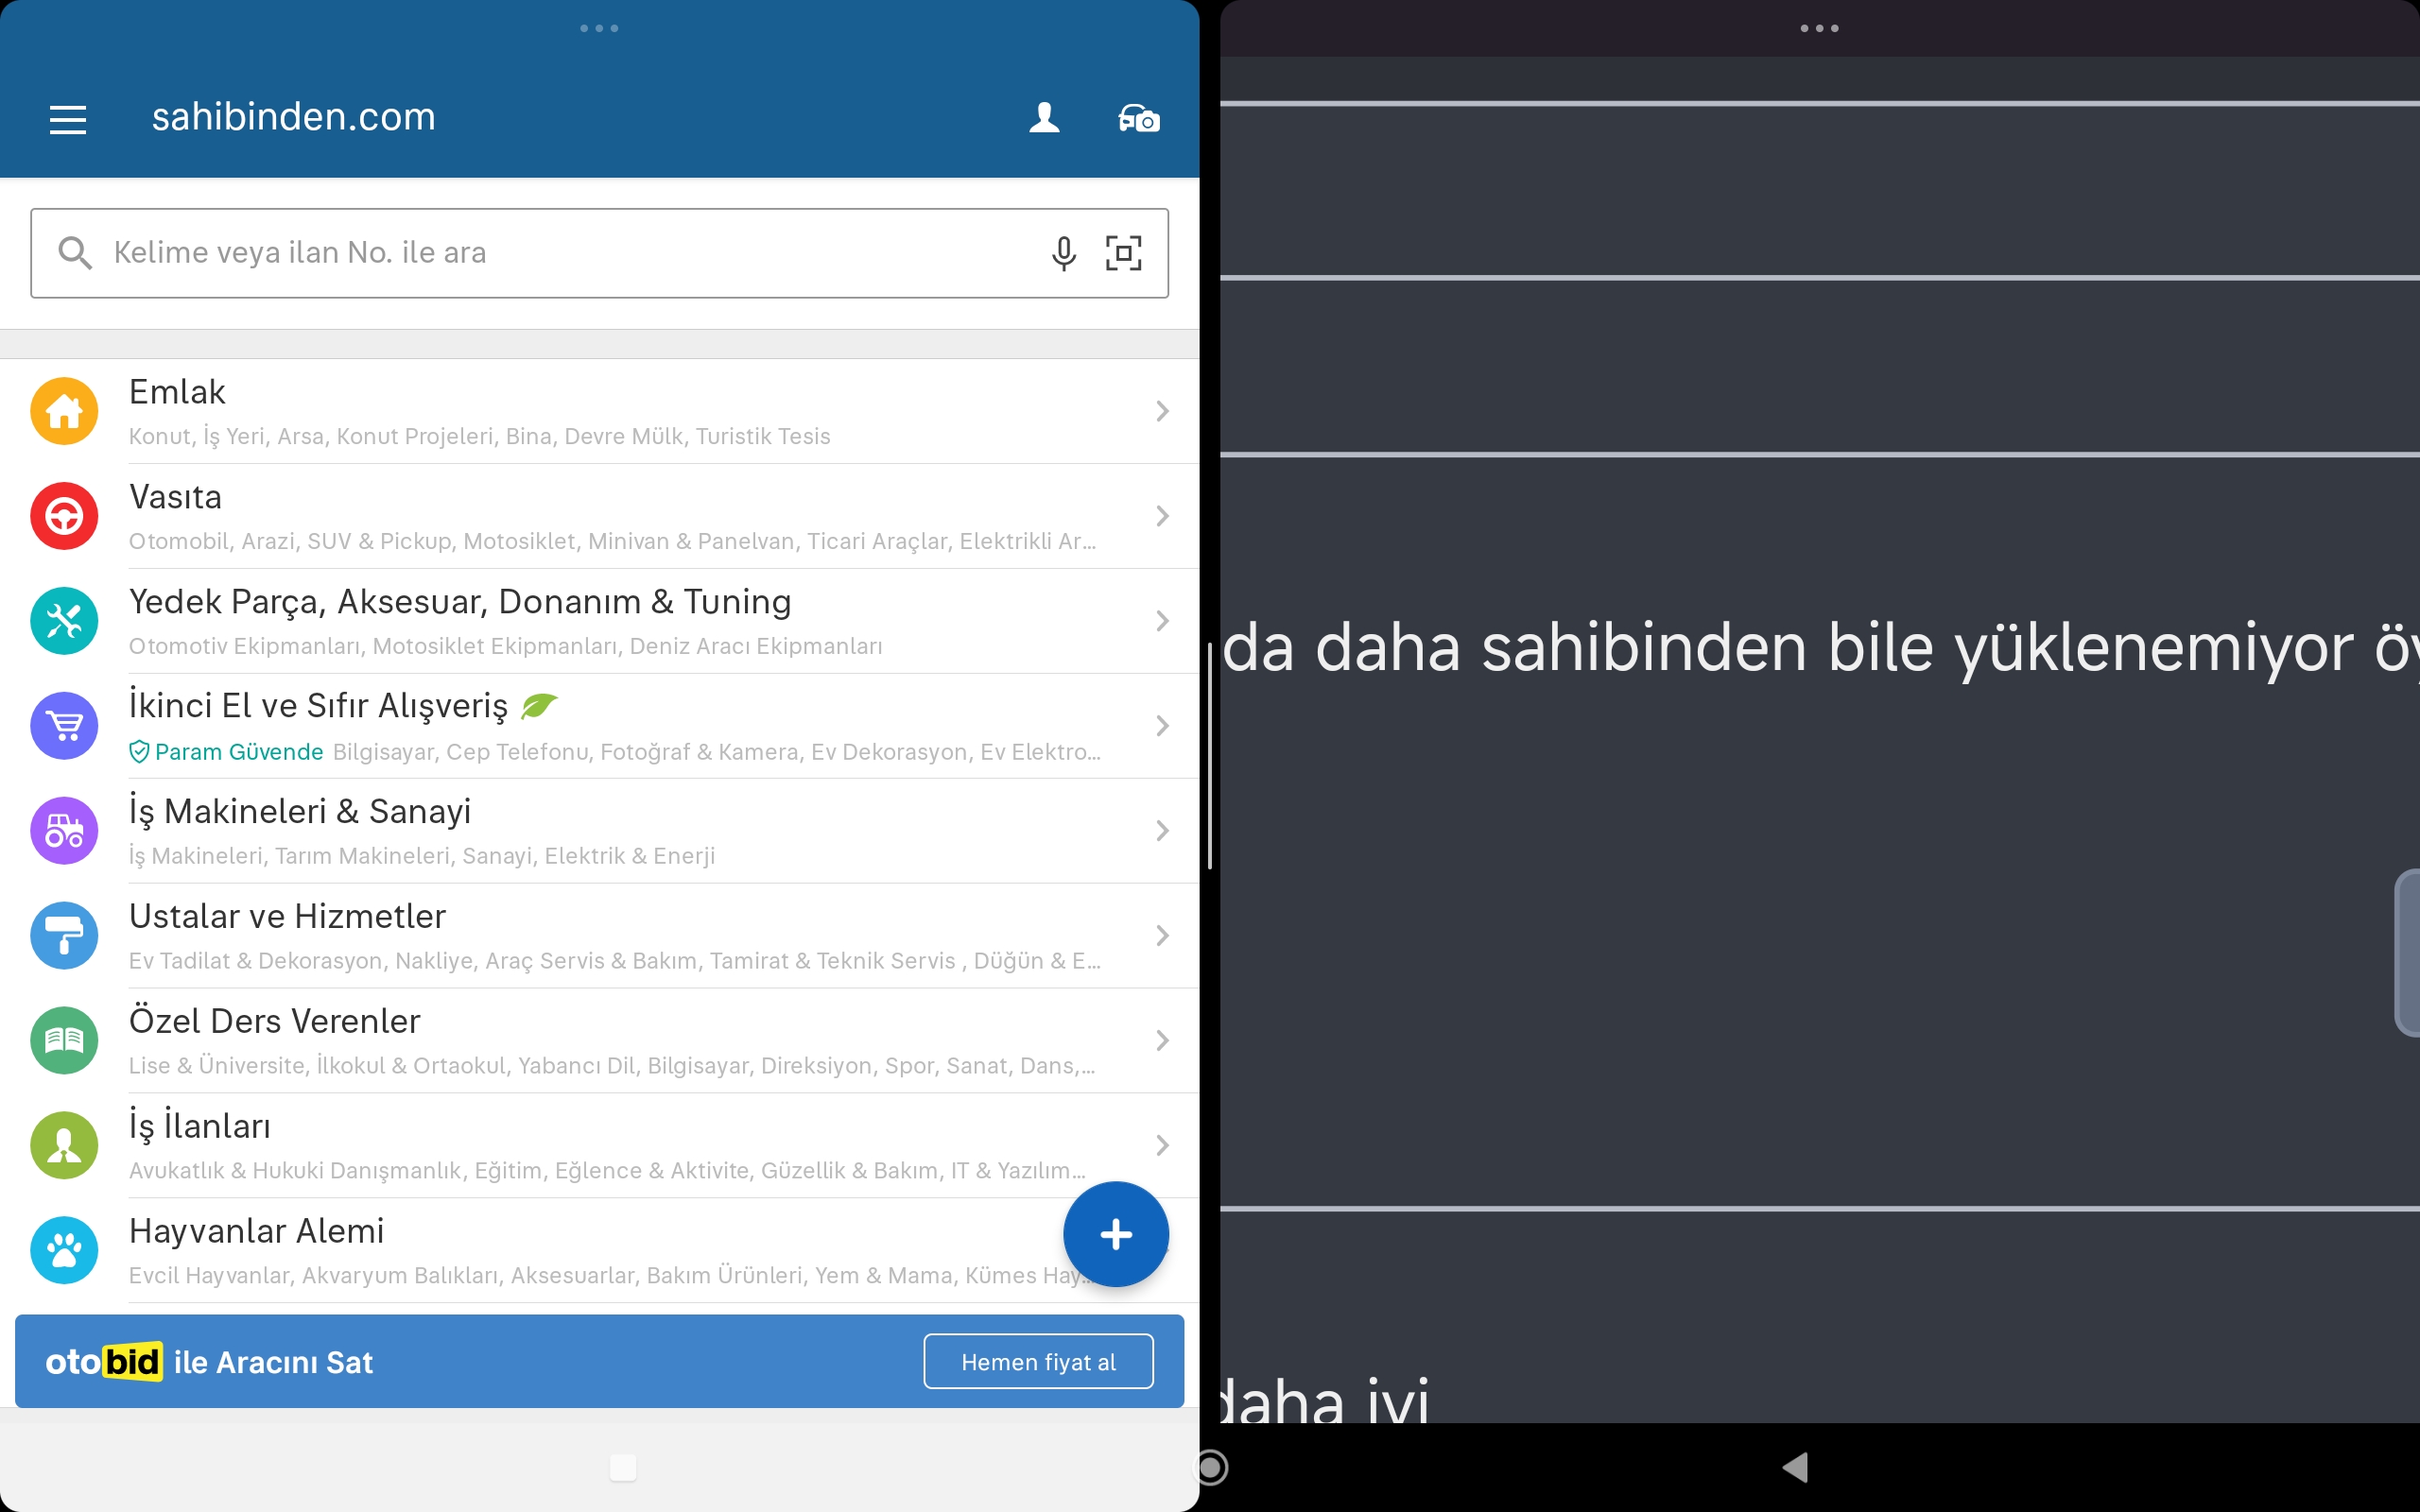This screenshot has height=1512, width=2420.
Task: Open İş Makineleri & Sanayi category
Action: click(x=600, y=831)
